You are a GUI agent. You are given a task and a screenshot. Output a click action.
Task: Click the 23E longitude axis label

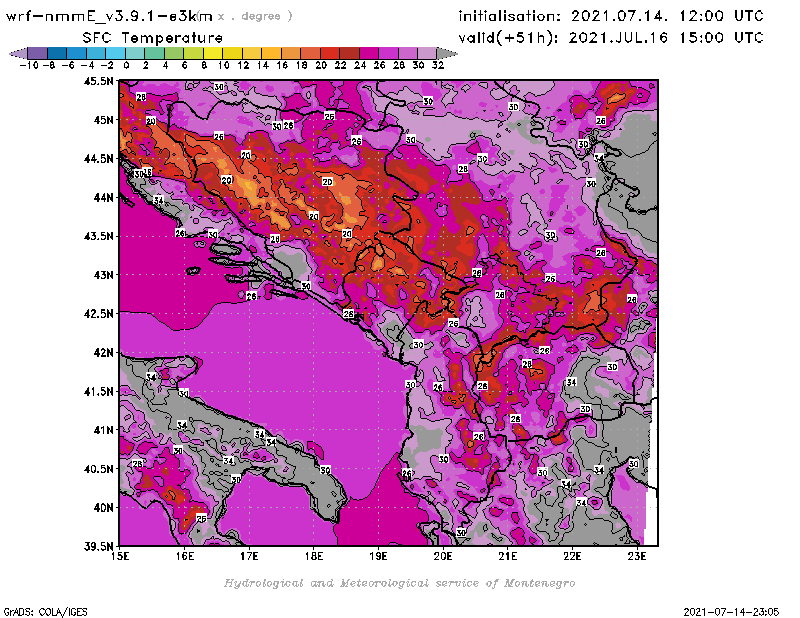[637, 556]
